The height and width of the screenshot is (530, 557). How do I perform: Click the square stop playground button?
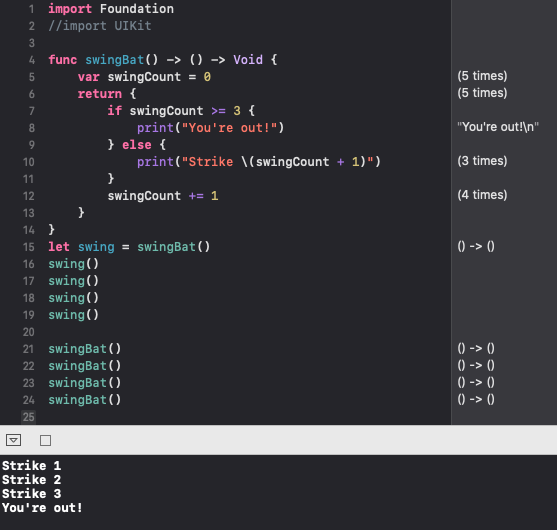click(x=45, y=440)
